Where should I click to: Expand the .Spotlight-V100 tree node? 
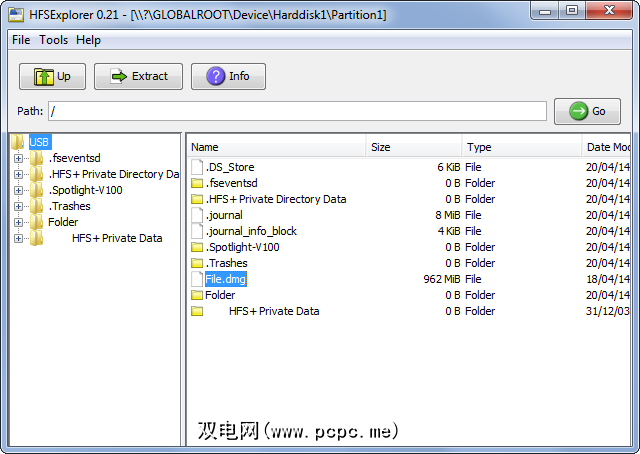coord(18,190)
